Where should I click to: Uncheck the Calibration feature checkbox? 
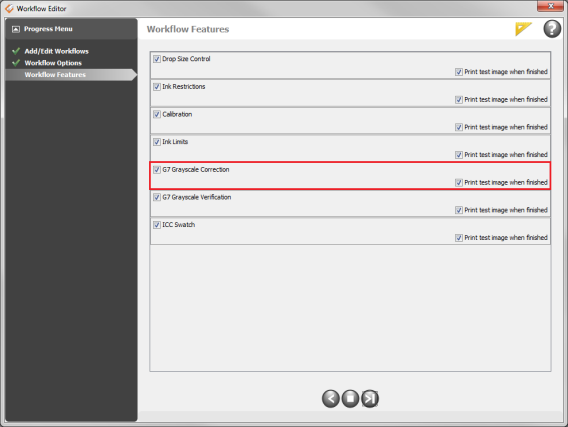tap(157, 114)
